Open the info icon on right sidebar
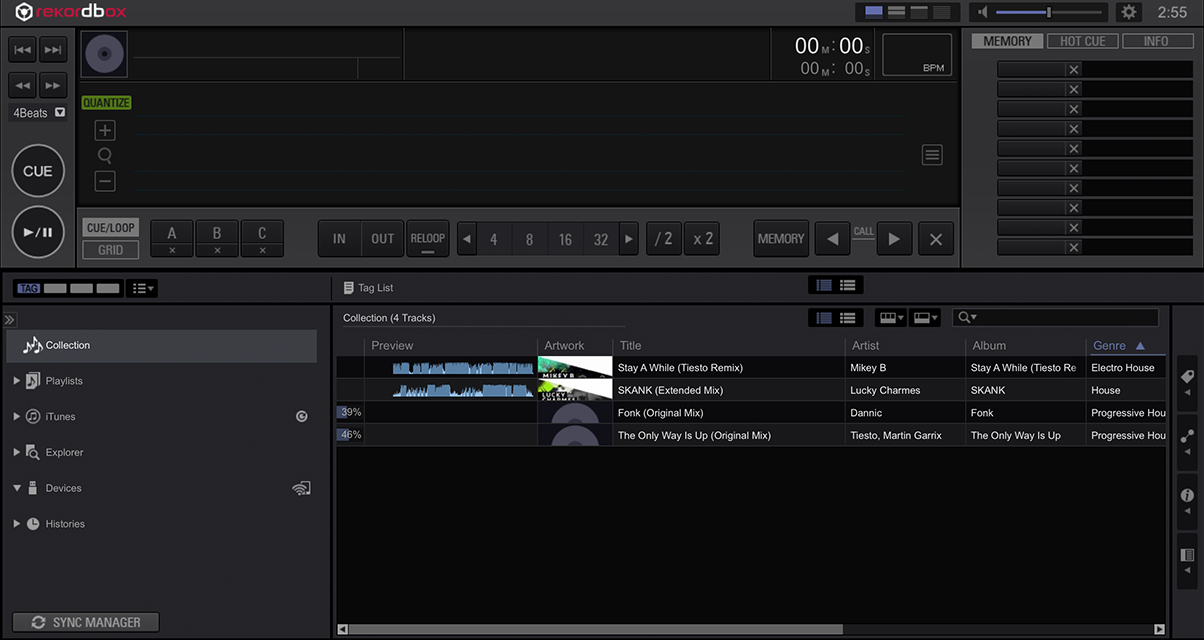Image resolution: width=1204 pixels, height=640 pixels. point(1187,495)
